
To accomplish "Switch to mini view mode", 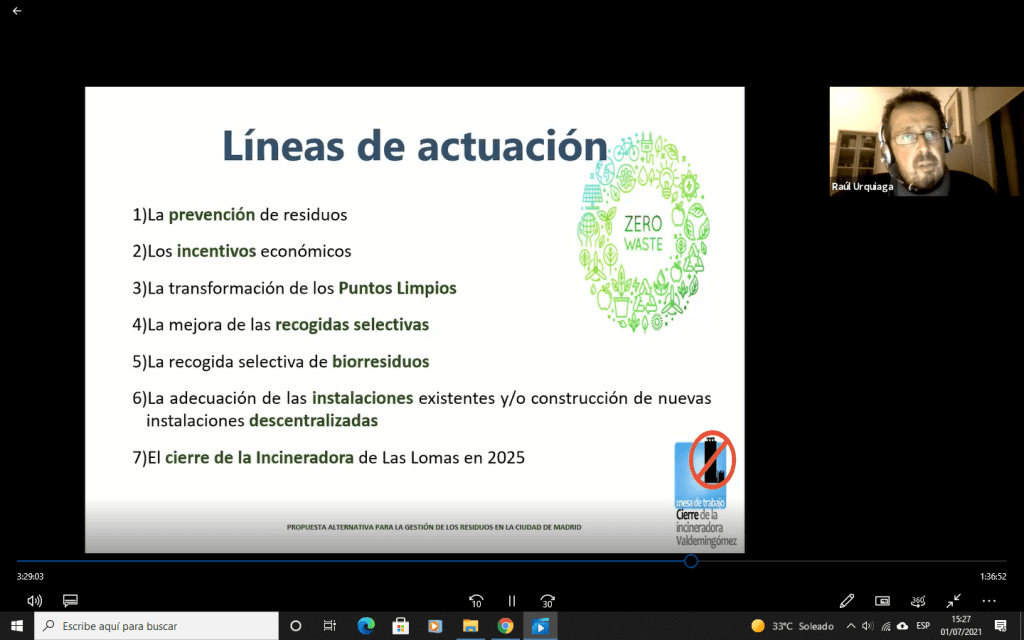I will [882, 601].
